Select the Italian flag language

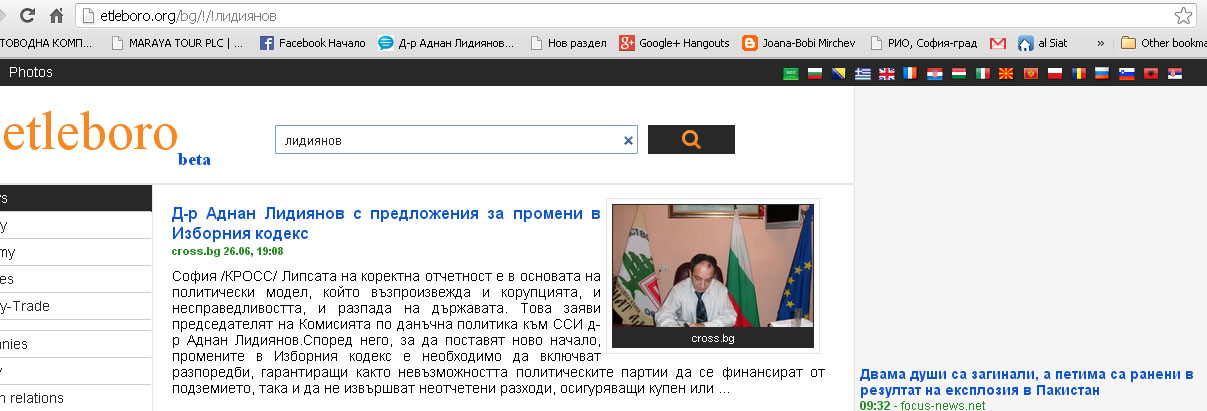(983, 73)
